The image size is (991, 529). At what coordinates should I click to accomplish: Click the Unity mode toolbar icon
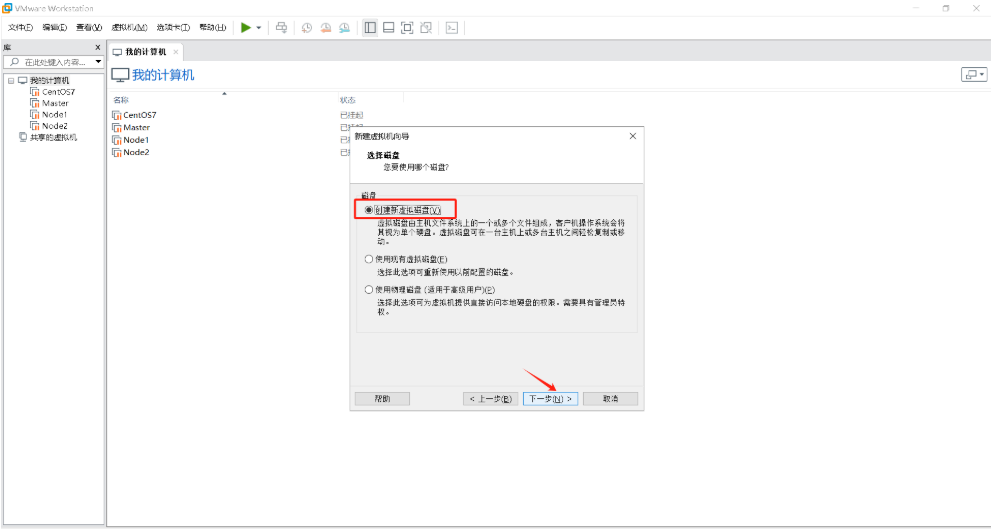point(426,27)
